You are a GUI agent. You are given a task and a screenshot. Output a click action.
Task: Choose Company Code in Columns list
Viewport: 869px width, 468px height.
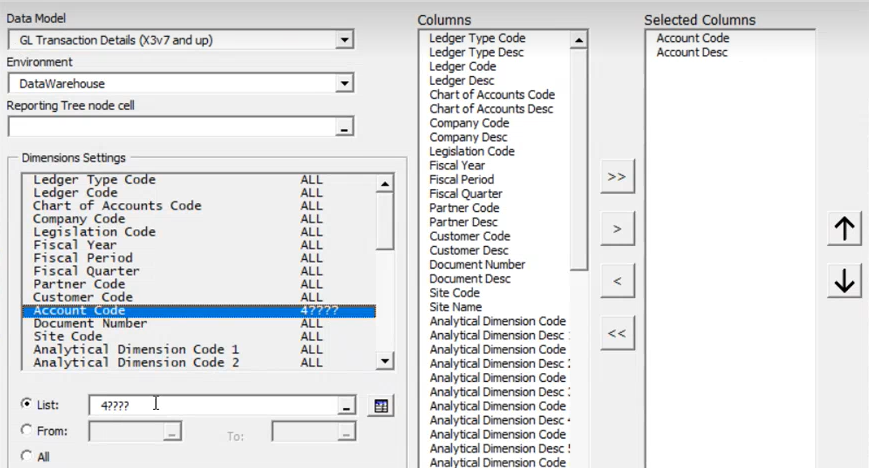[469, 123]
